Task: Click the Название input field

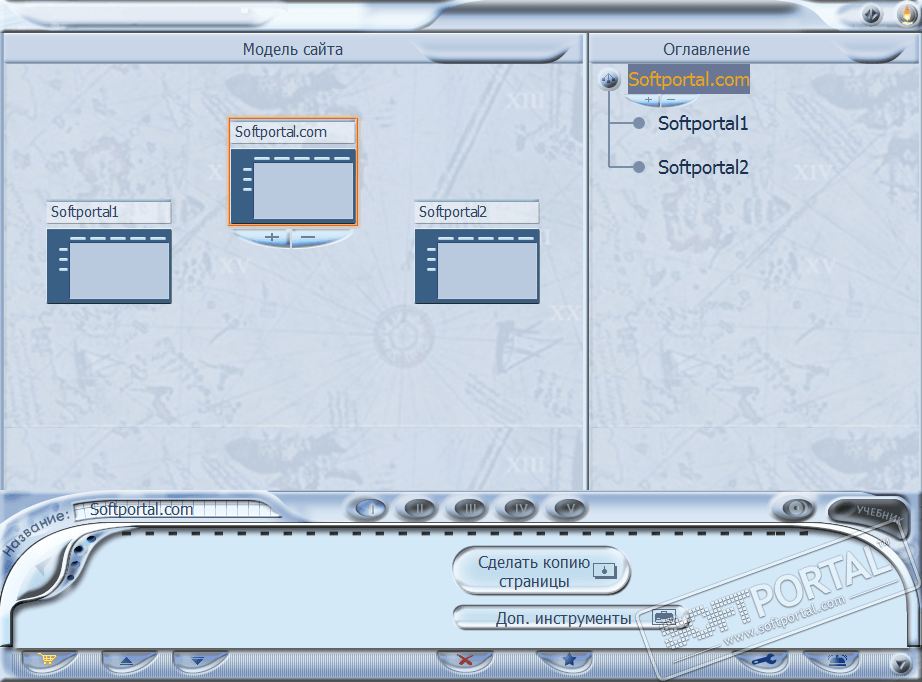Action: [x=176, y=509]
